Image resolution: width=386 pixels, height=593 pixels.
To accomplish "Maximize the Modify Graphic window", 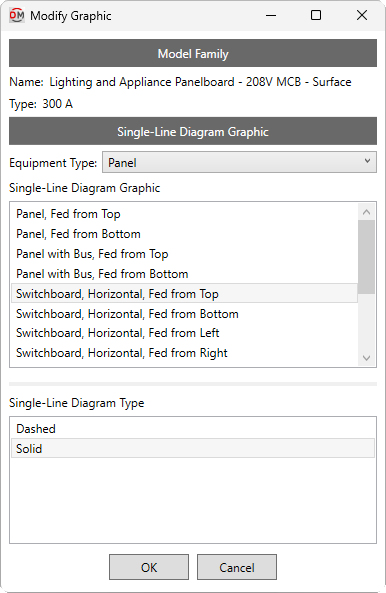I will pos(316,16).
